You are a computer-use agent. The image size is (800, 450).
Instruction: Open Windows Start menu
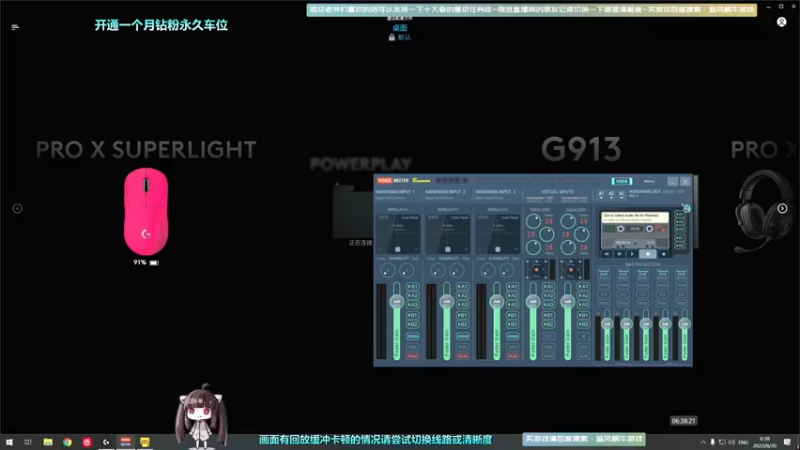9,442
